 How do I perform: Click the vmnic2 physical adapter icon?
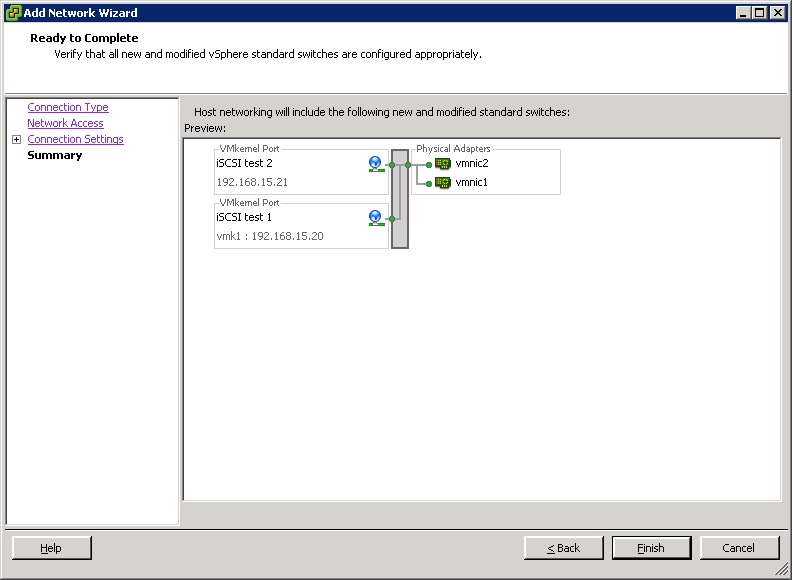[x=443, y=164]
